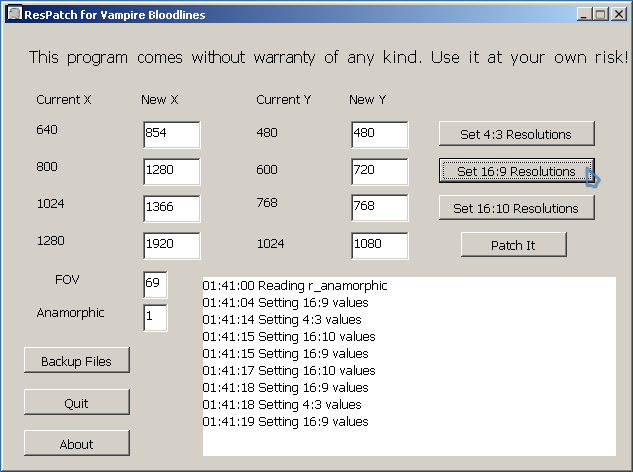
Task: Click log line 01:41:04 Setting 16:9 values
Action: 285,303
